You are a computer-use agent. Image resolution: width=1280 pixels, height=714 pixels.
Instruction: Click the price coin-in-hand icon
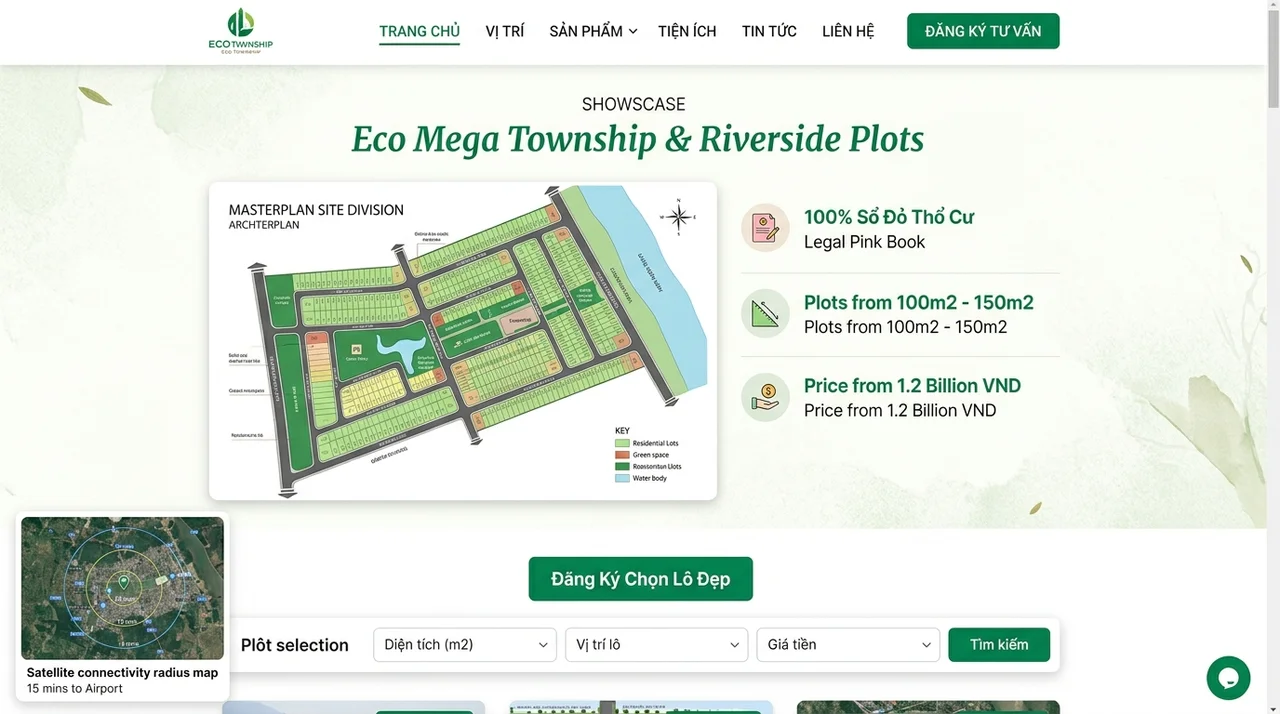[765, 397]
